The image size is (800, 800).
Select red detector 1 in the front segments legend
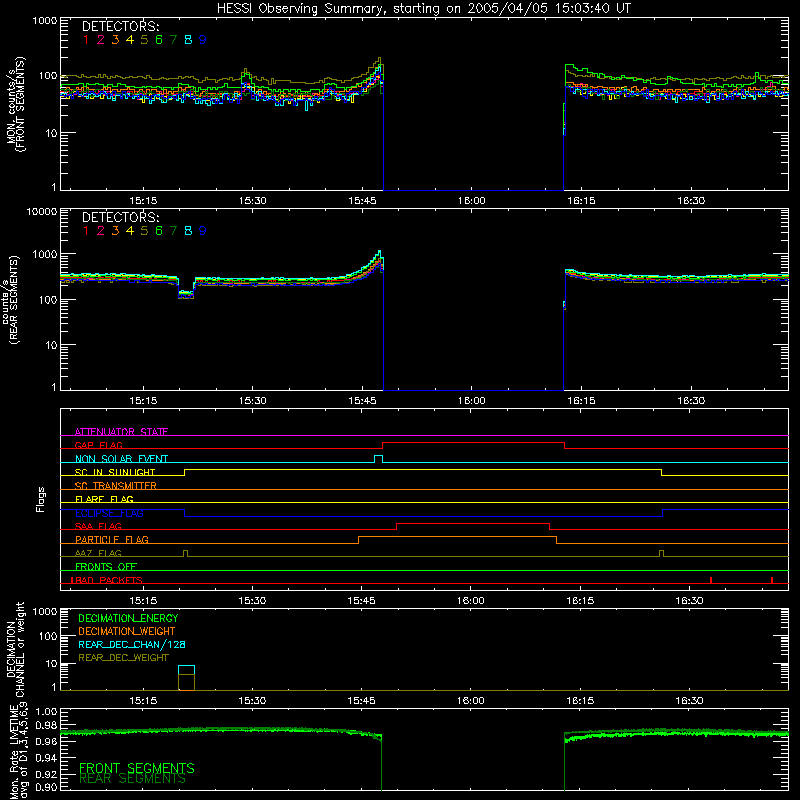coord(86,40)
